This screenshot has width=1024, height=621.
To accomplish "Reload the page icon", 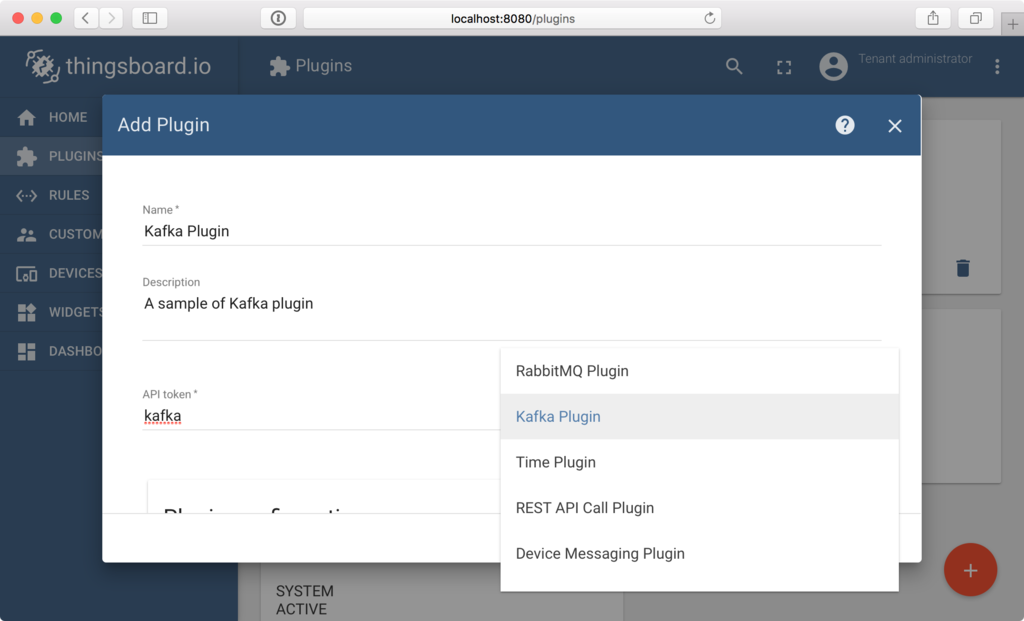I will [x=709, y=18].
